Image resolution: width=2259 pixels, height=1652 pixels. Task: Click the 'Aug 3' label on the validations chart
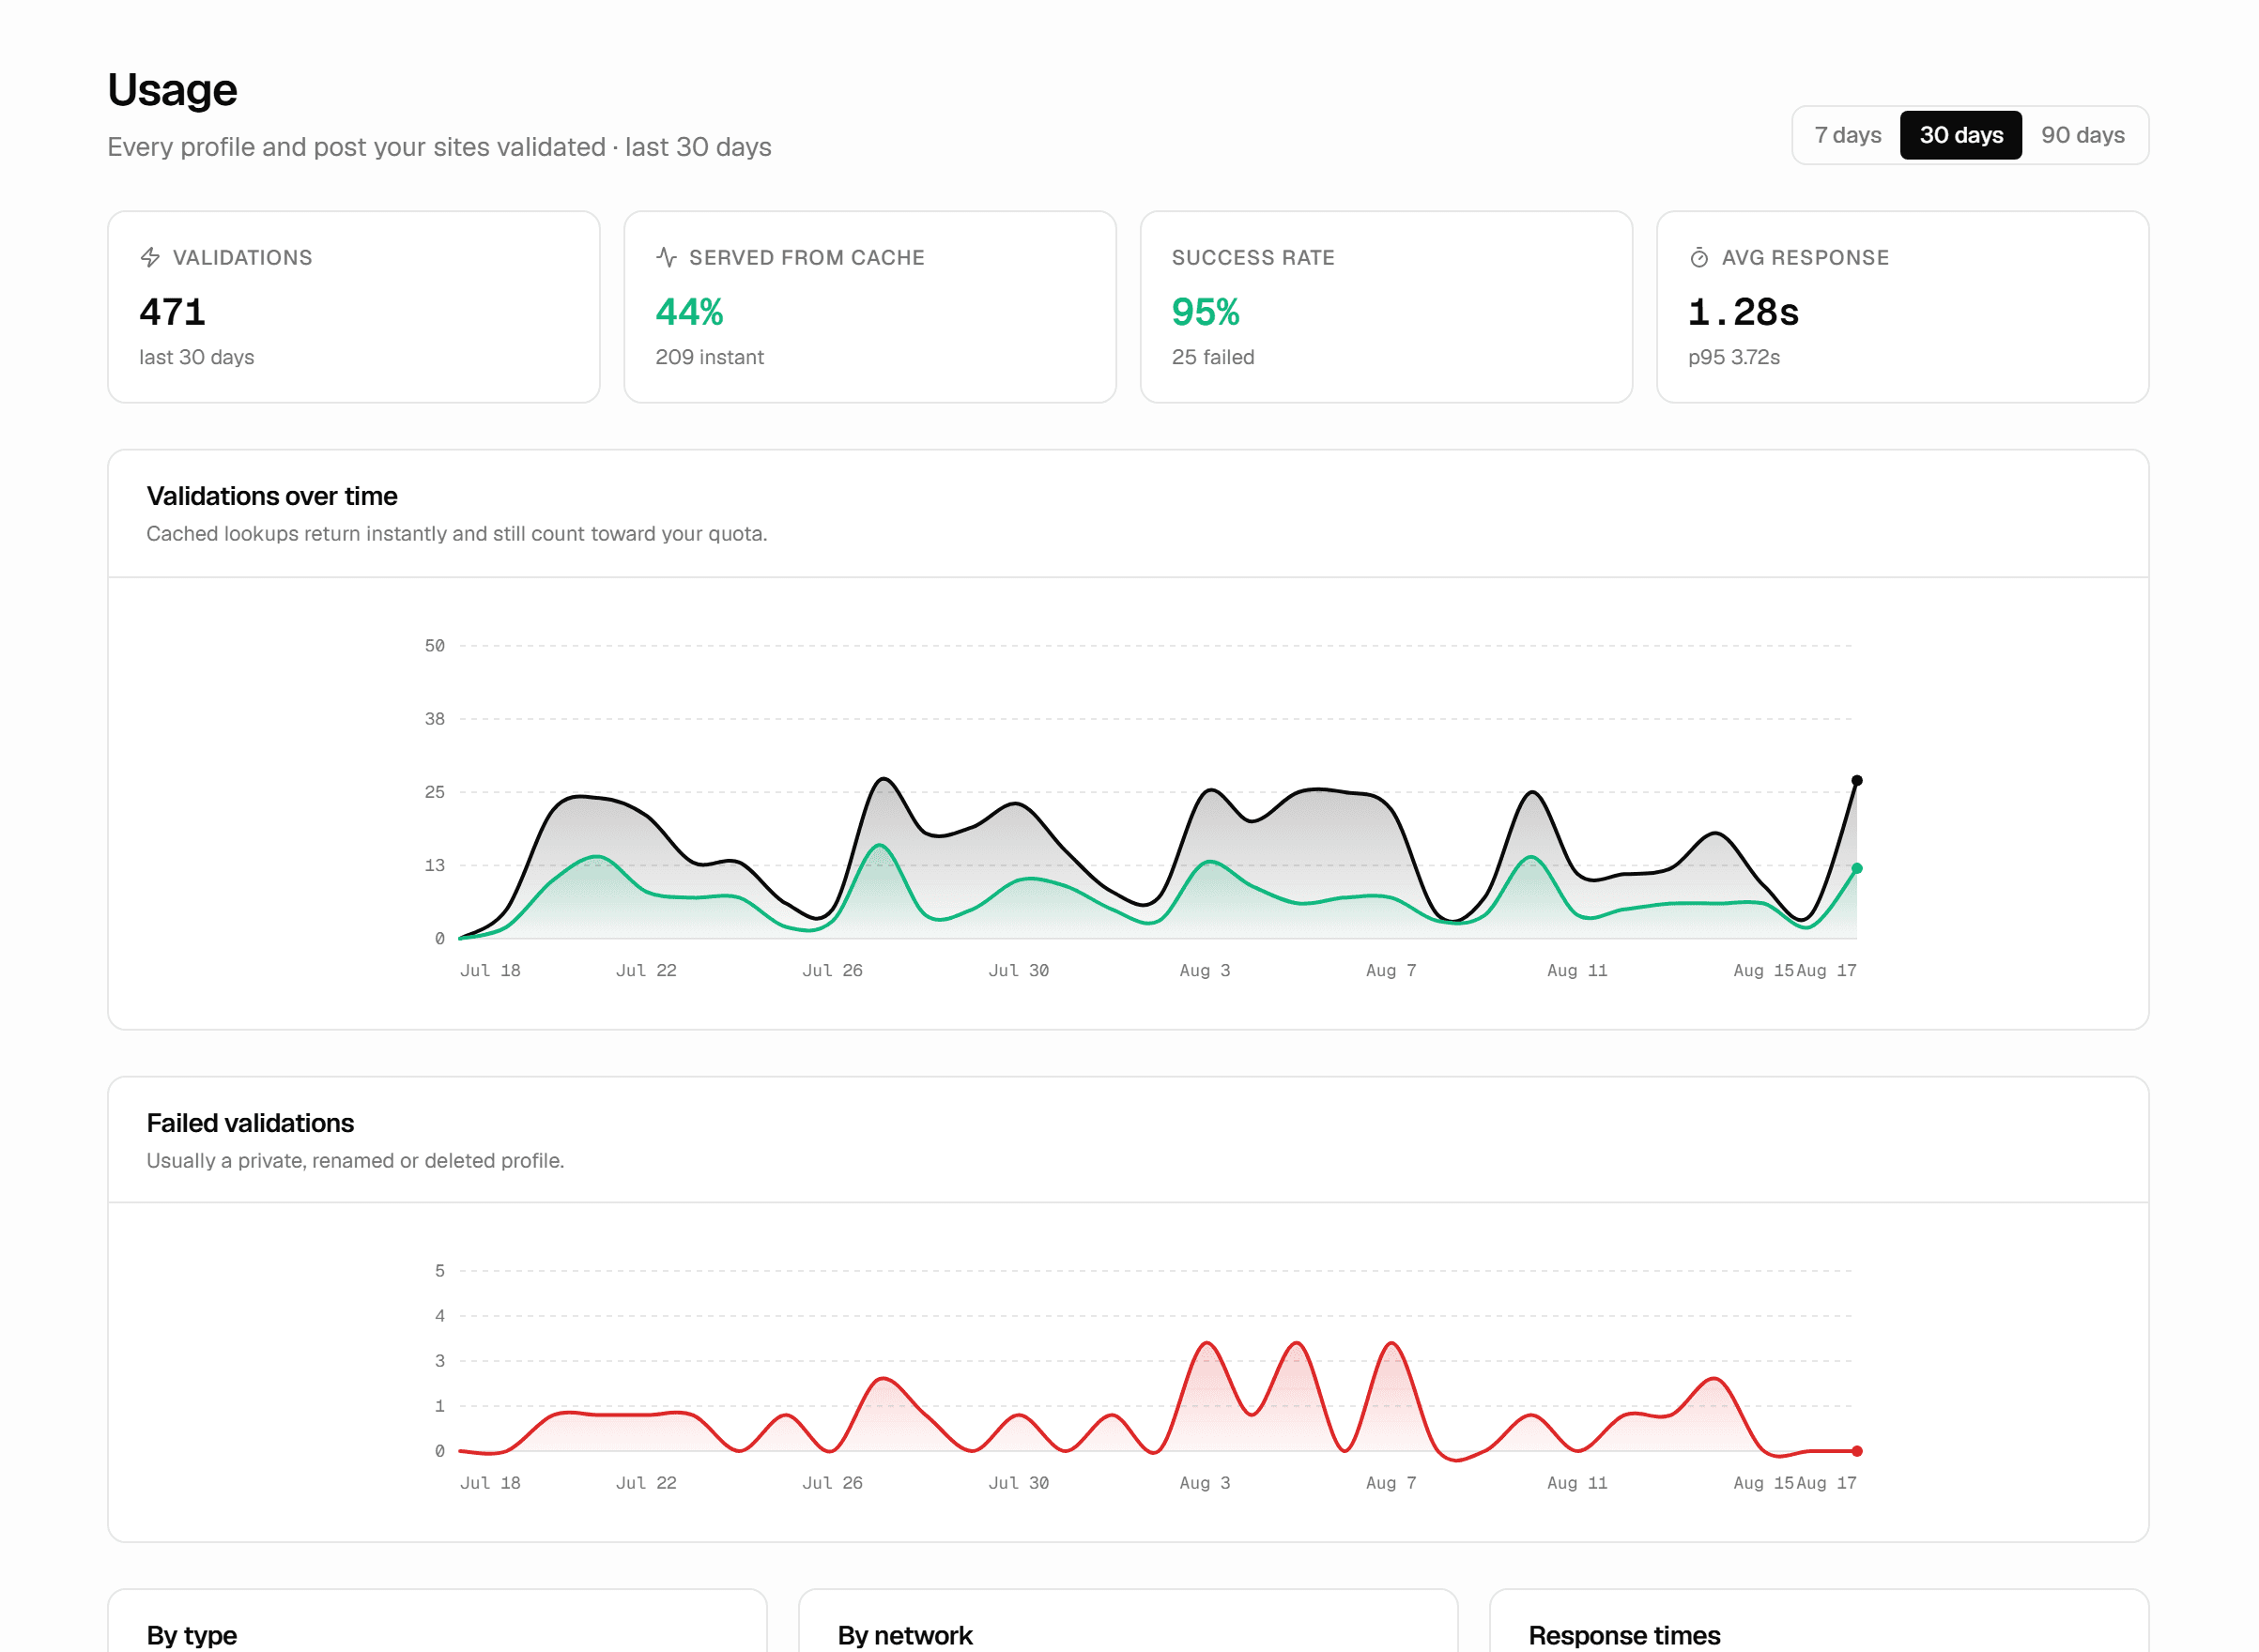(1204, 970)
